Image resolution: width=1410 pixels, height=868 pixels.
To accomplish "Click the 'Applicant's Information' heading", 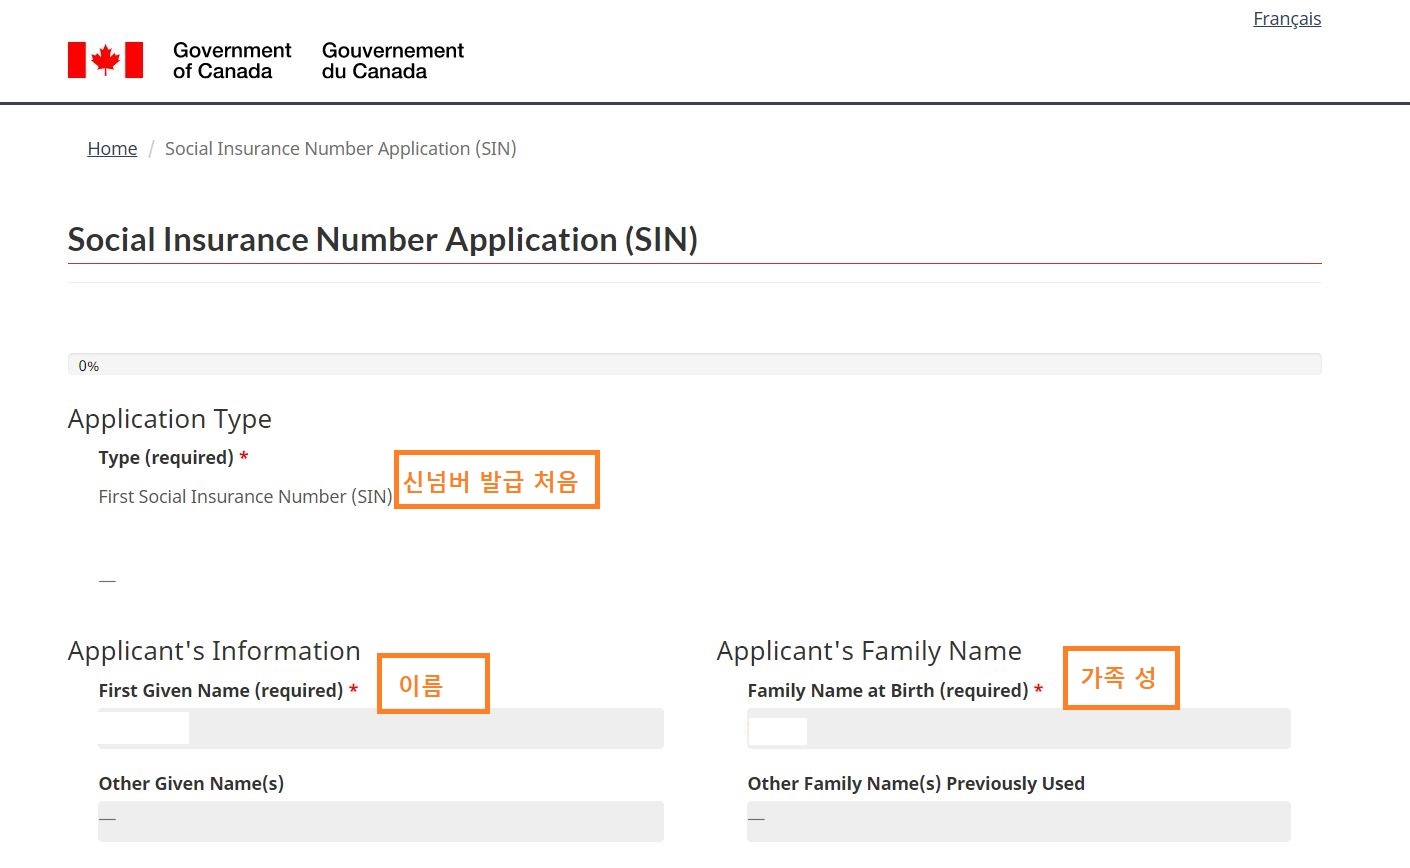I will (214, 651).
